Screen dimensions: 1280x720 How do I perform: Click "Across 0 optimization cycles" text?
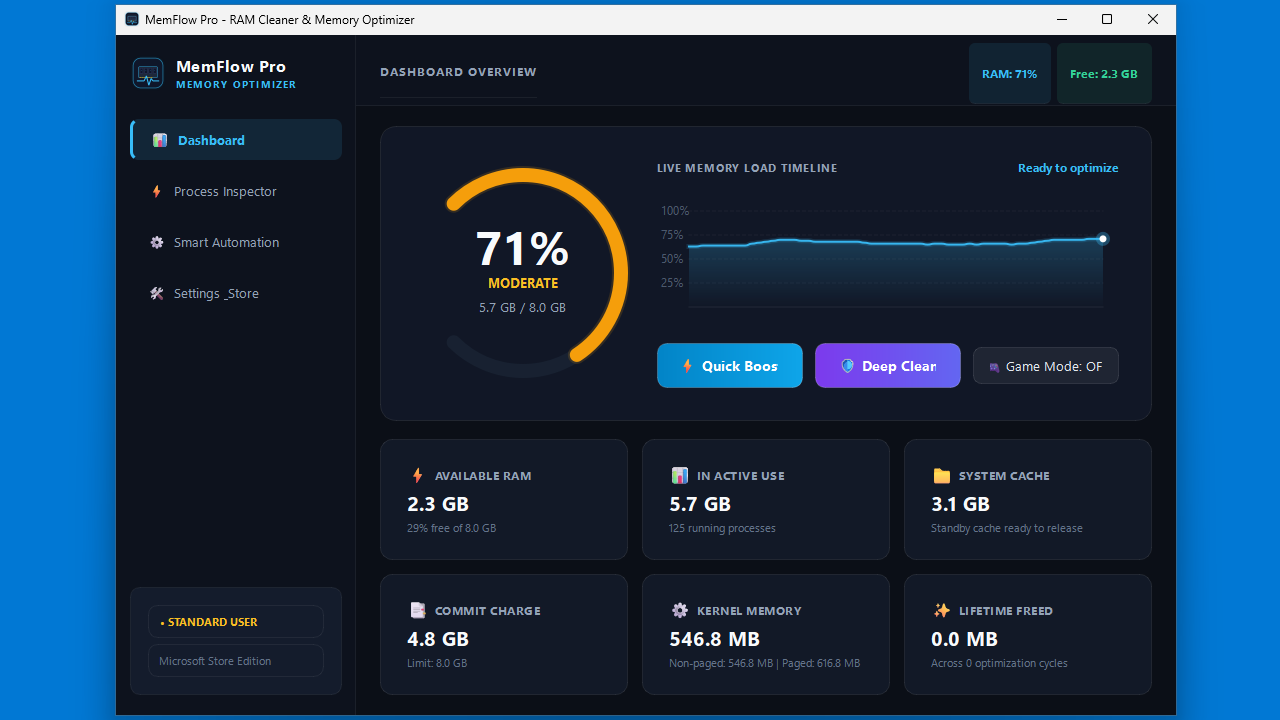point(999,663)
